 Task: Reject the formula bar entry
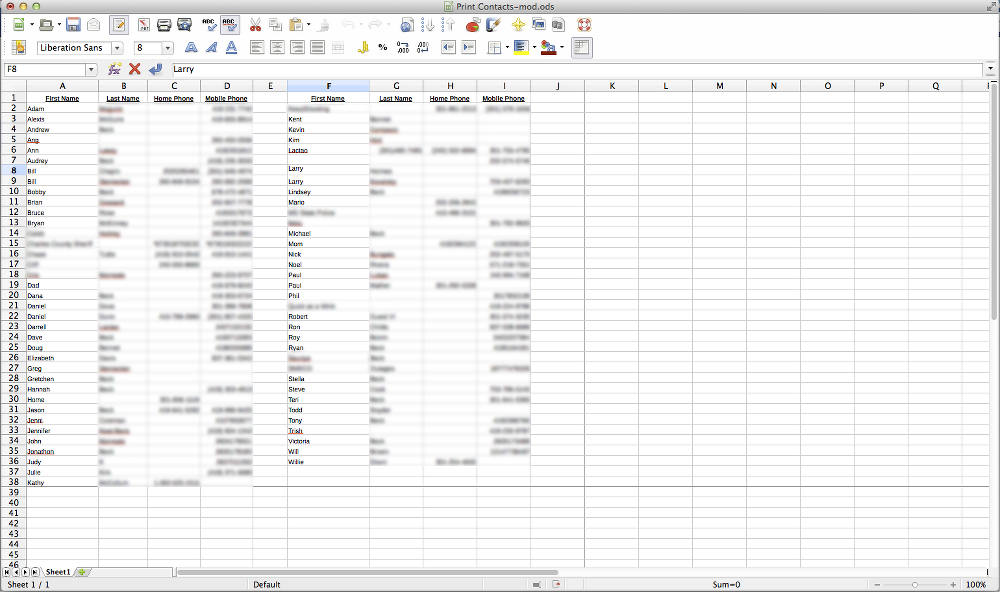(x=134, y=69)
